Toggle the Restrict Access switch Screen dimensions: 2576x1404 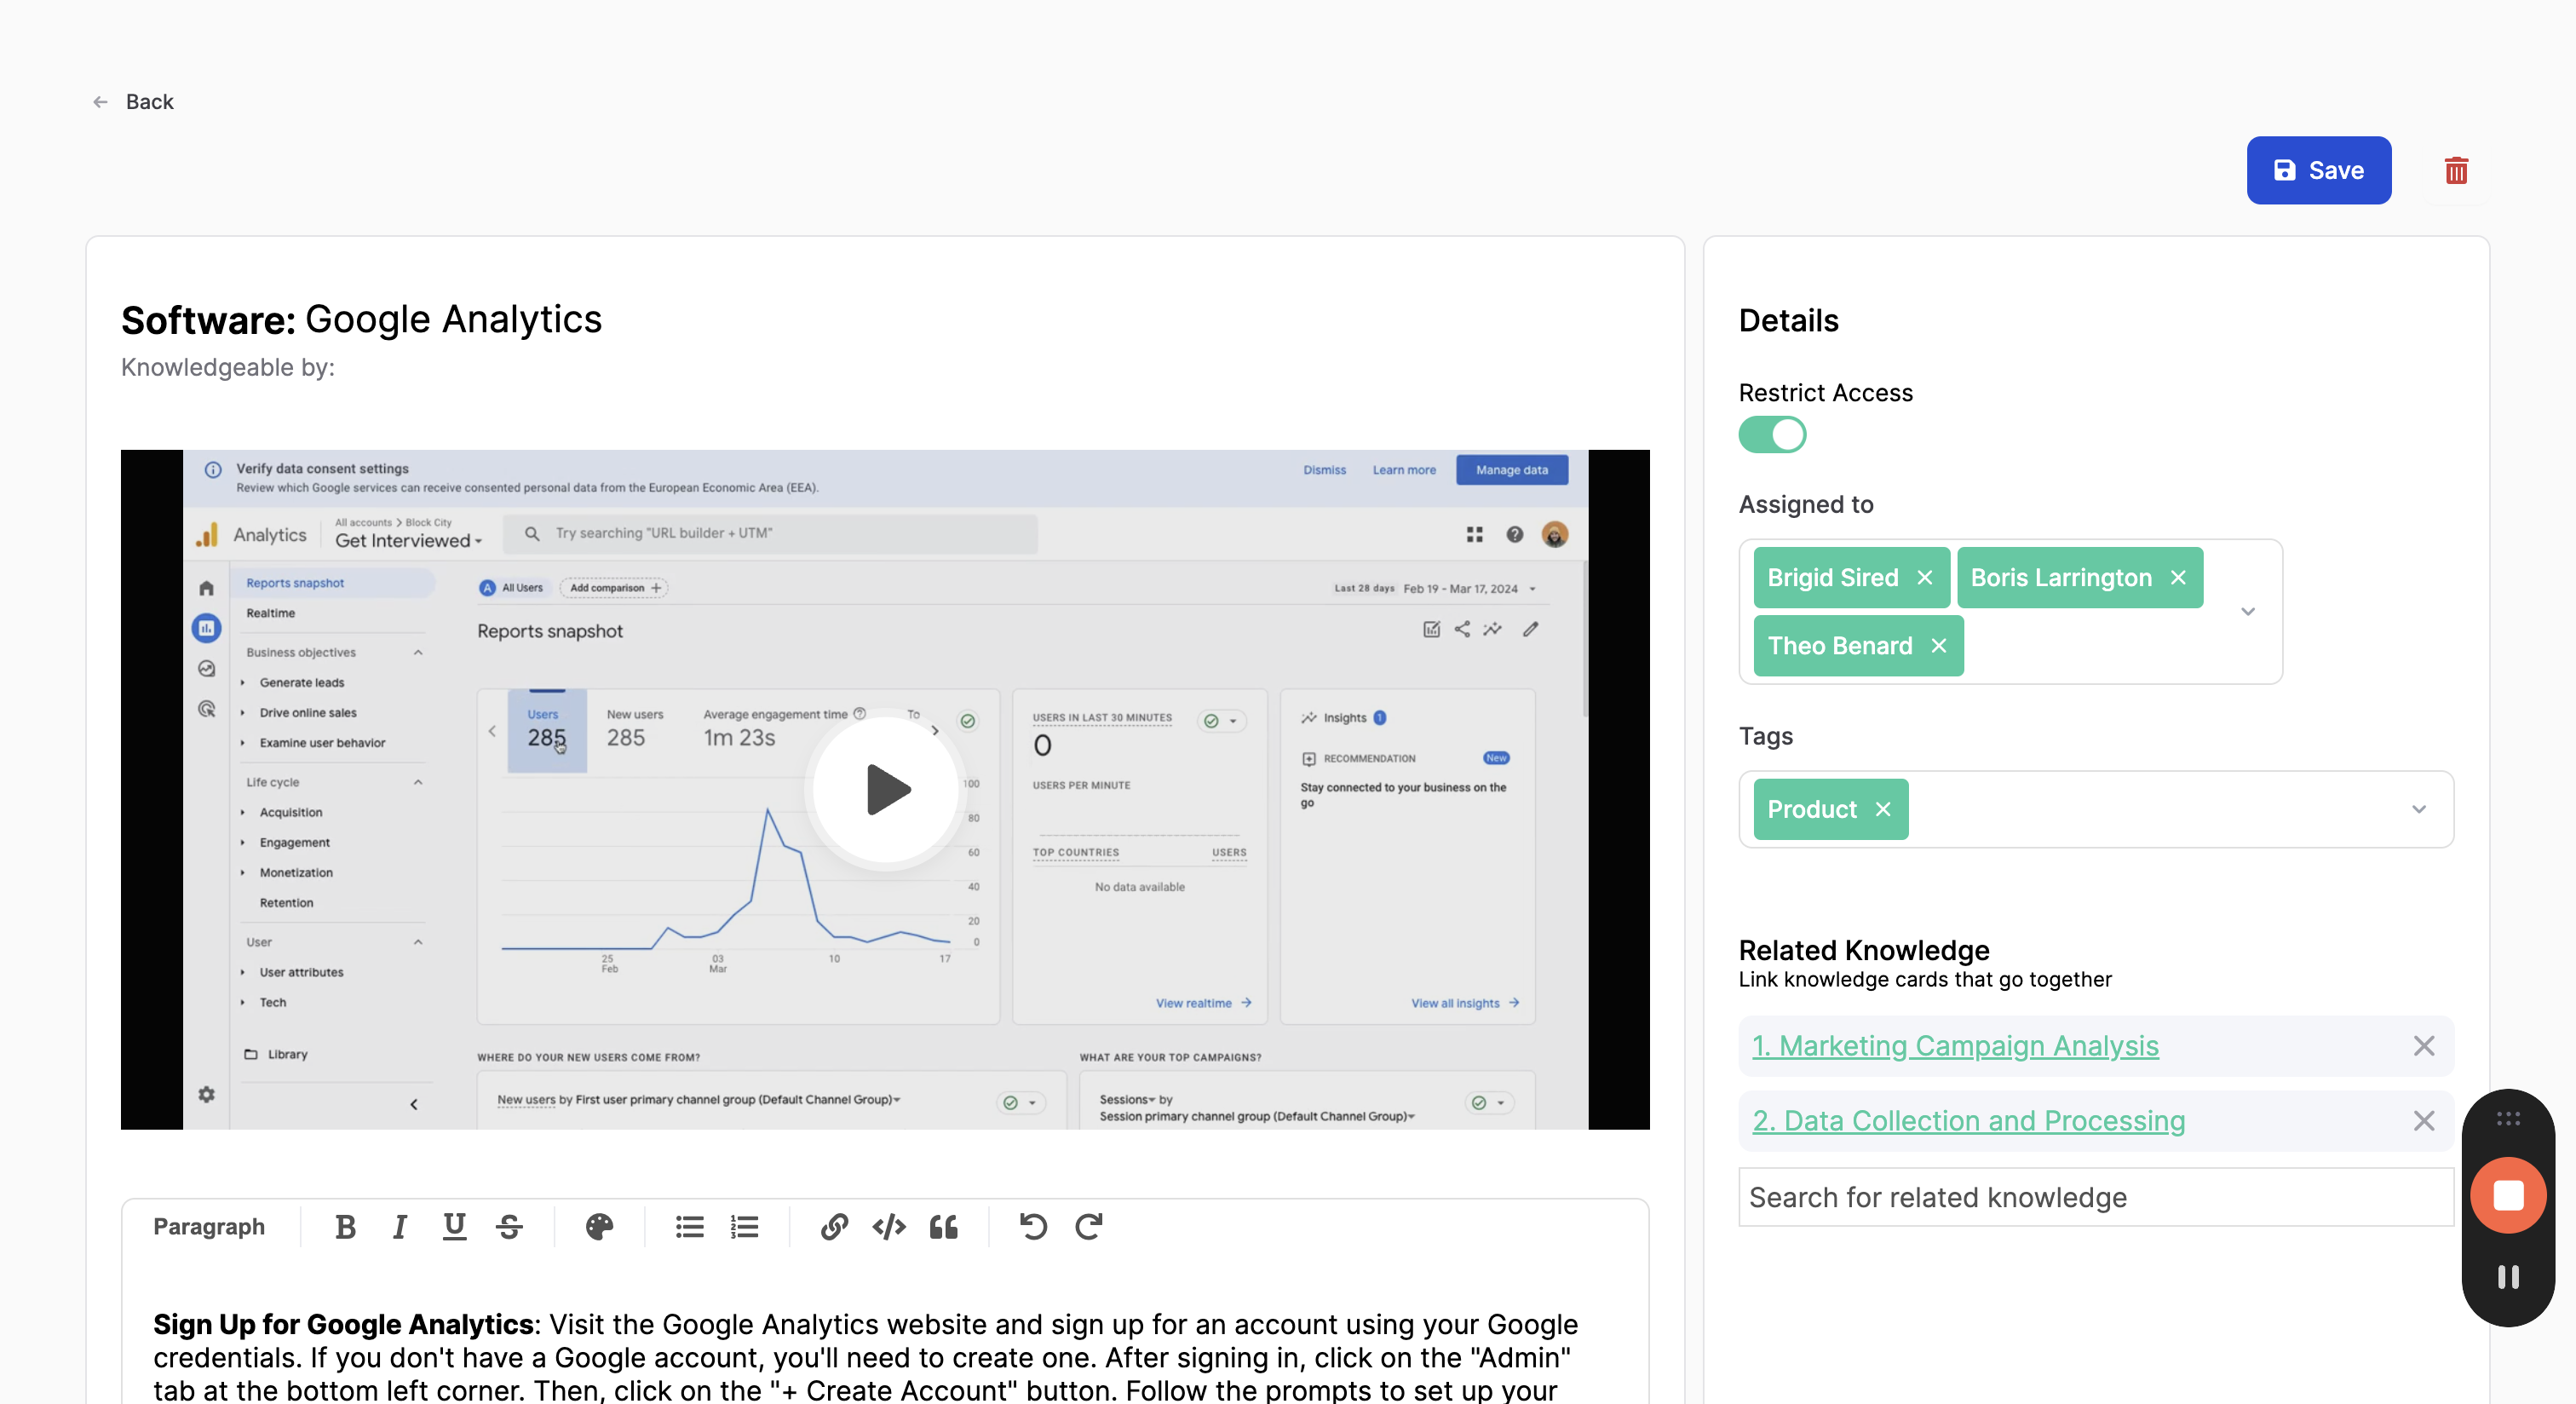[x=1772, y=435]
